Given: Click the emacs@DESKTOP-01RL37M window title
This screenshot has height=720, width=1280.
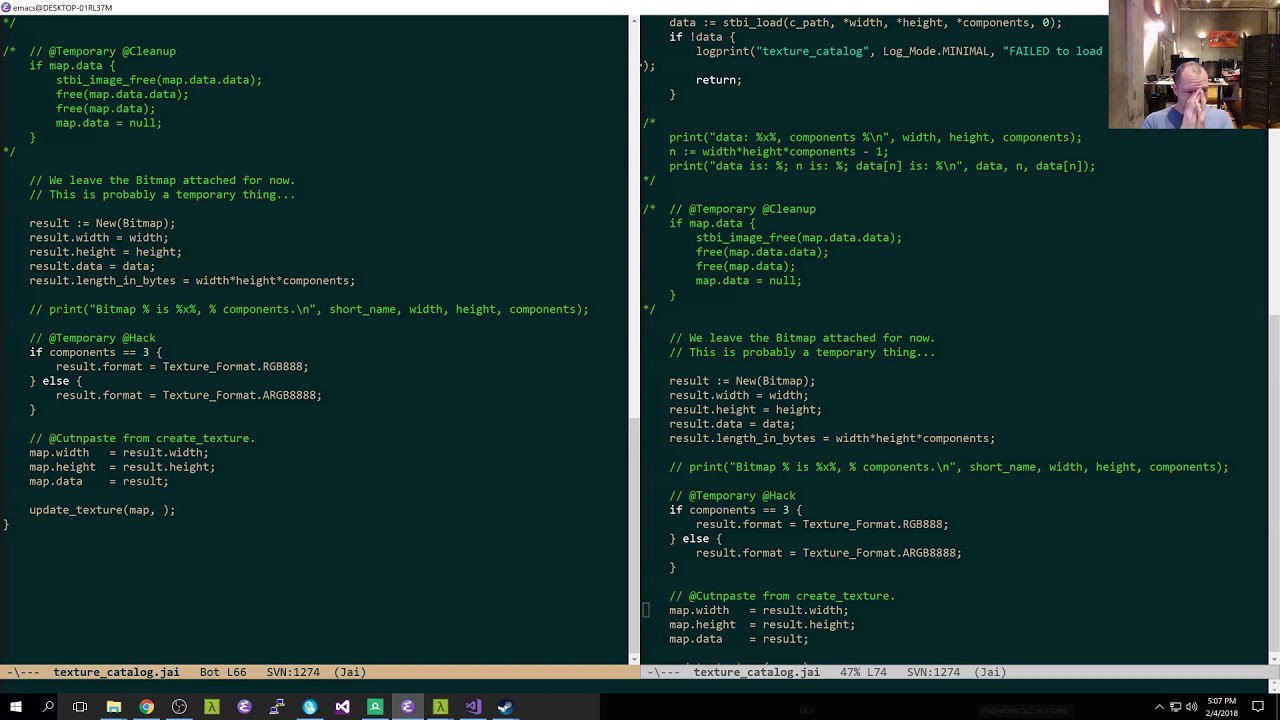Looking at the screenshot, I should (x=62, y=7).
